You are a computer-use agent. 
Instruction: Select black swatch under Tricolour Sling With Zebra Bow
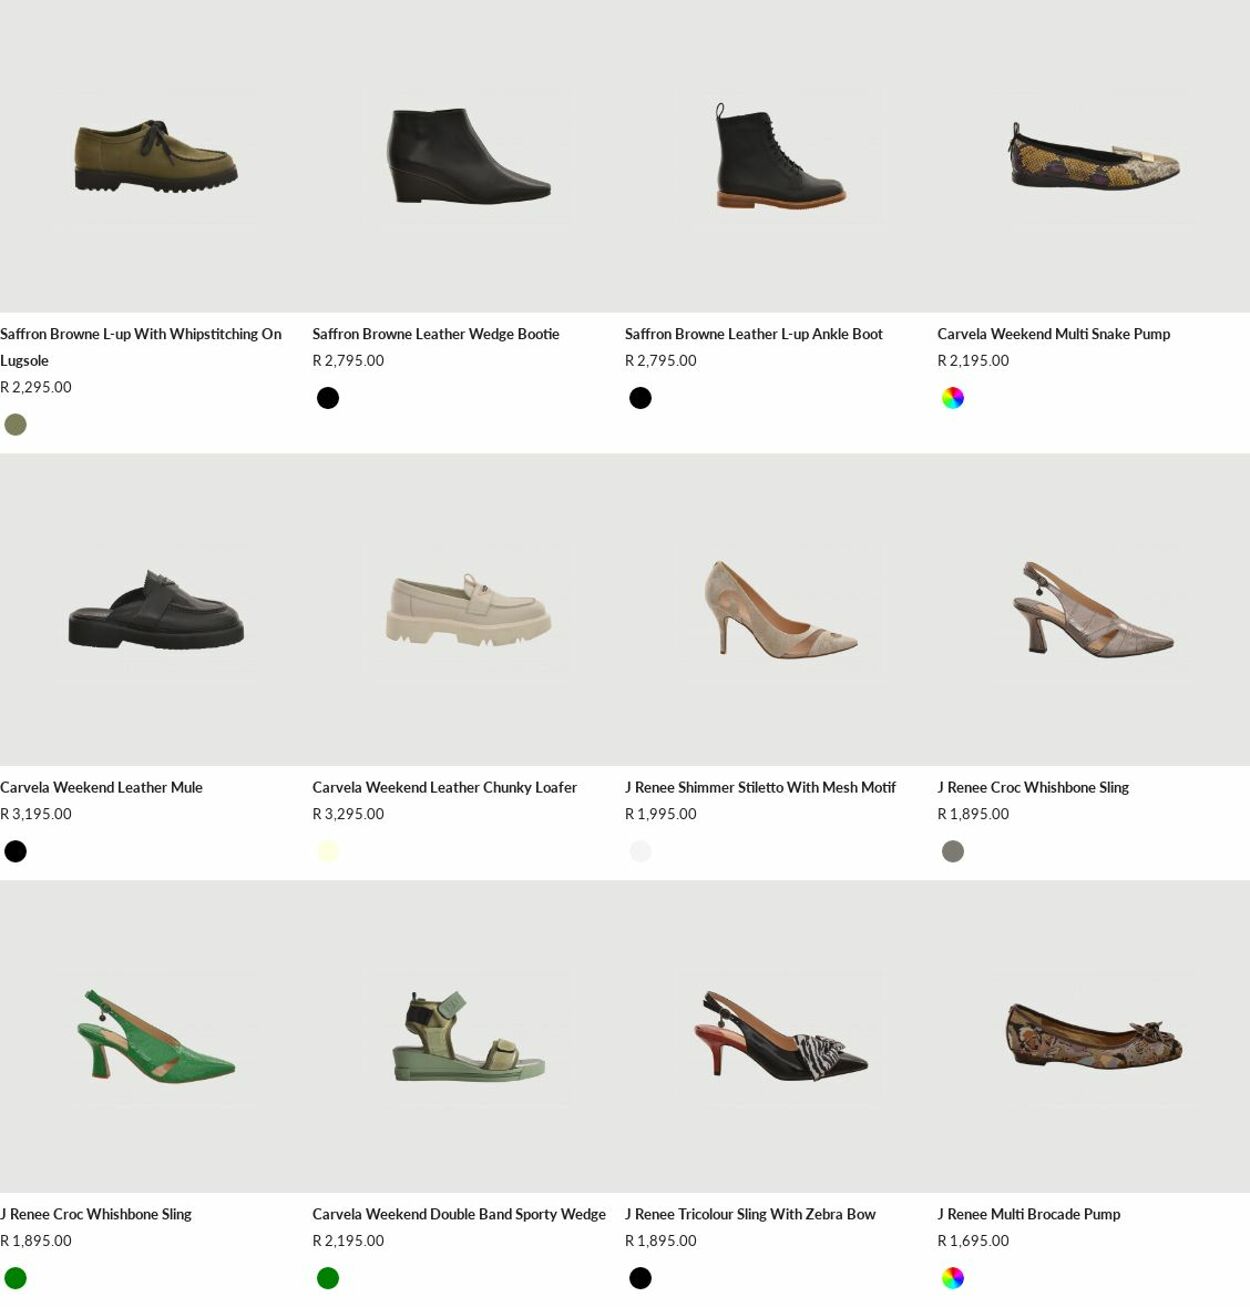tap(640, 1278)
